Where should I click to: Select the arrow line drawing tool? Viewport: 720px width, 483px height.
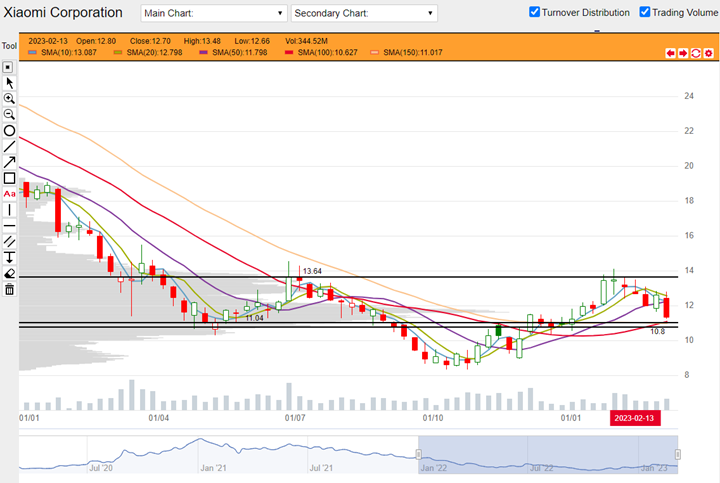(x=9, y=162)
